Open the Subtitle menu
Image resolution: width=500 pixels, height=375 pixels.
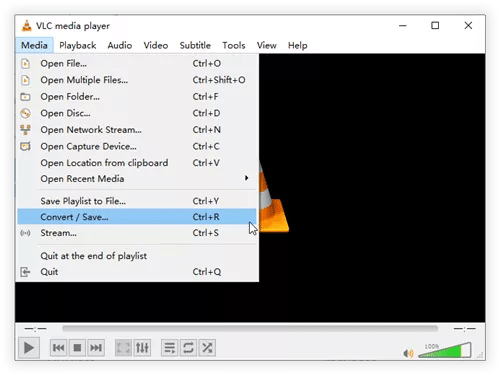tap(195, 45)
